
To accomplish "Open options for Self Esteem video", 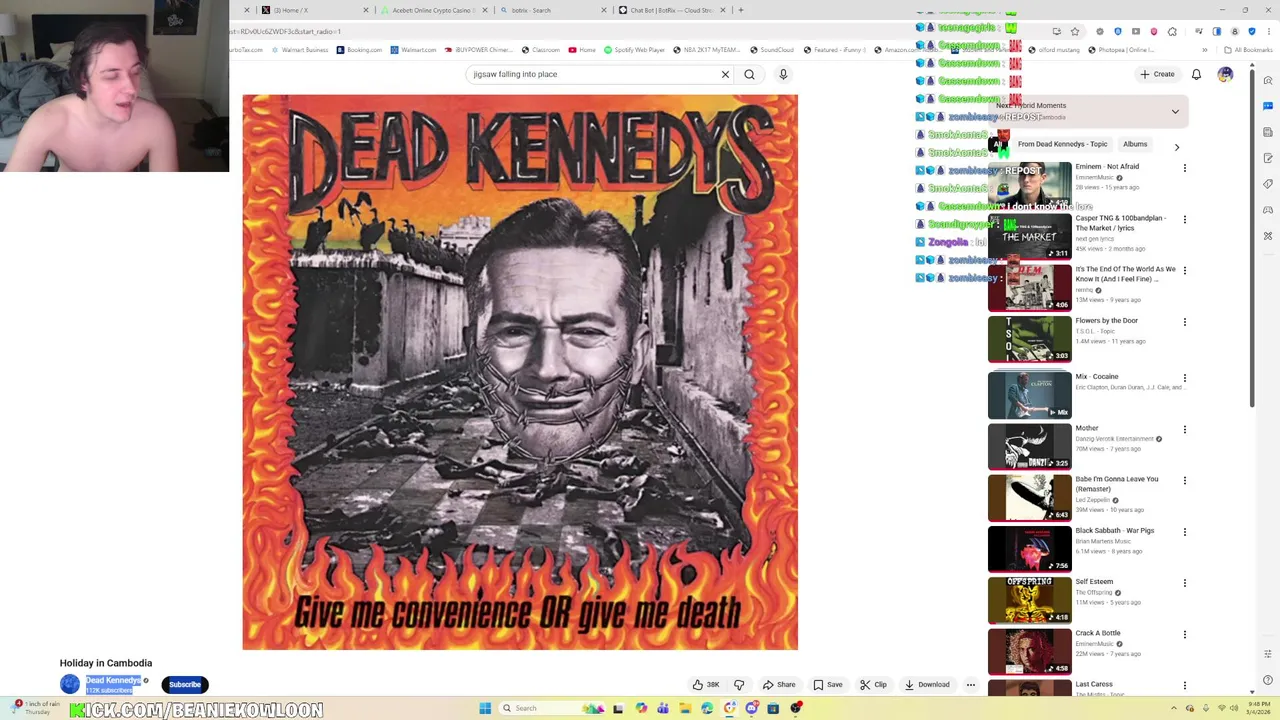I will (1185, 583).
